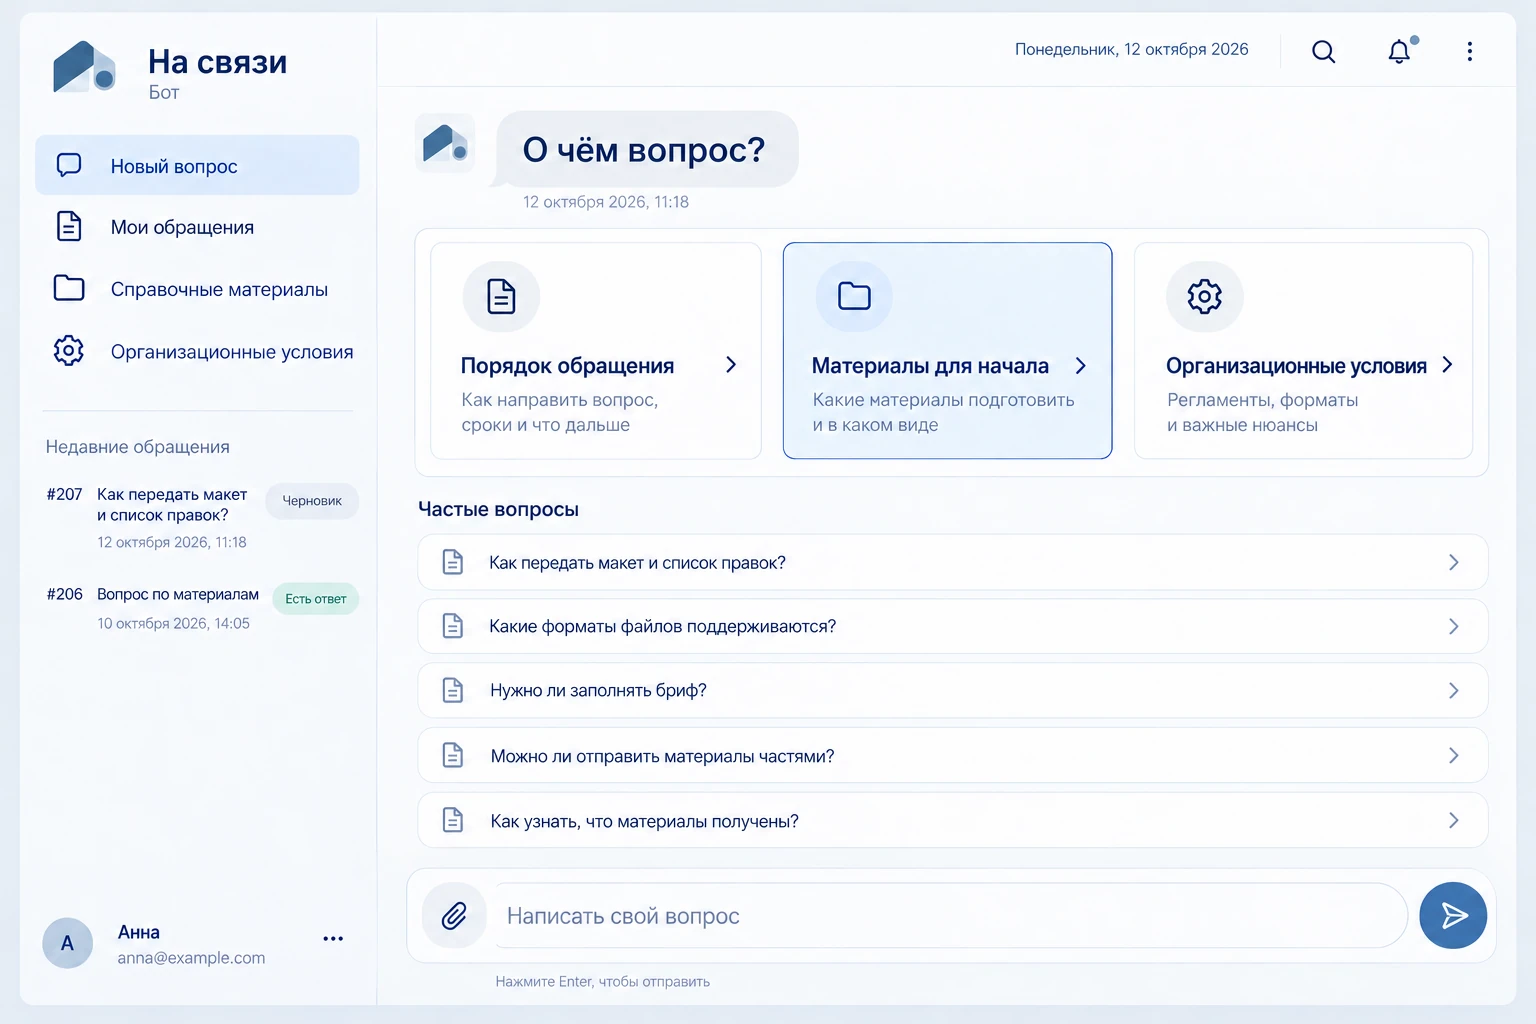The image size is (1536, 1024).
Task: Click the Черновик status badge
Action: [x=312, y=501]
